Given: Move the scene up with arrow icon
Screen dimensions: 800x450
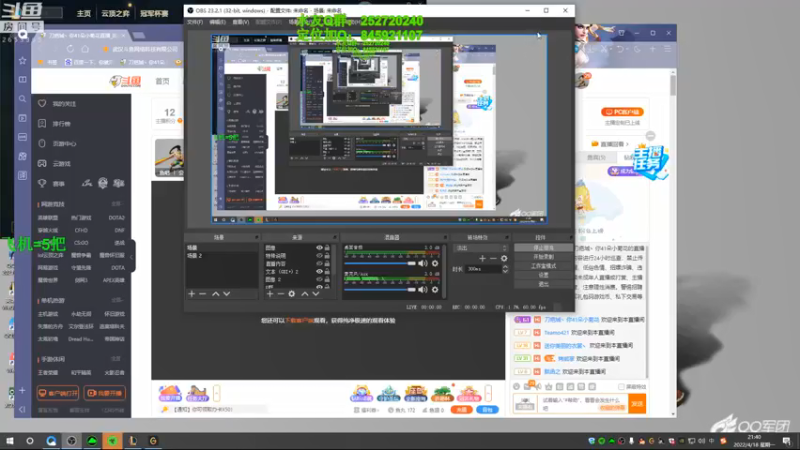Looking at the screenshot, I should [216, 294].
